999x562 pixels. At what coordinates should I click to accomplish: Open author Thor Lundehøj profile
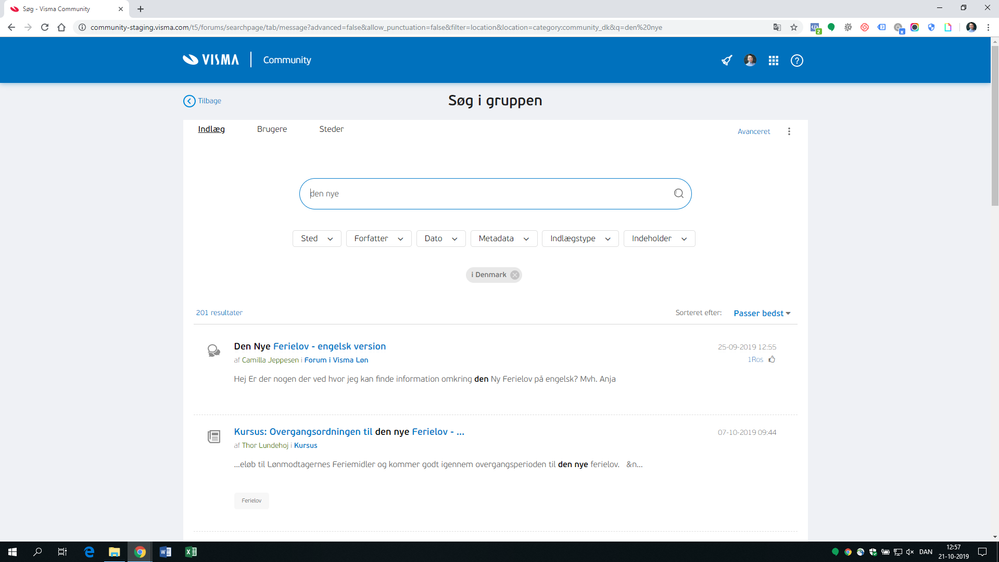[x=265, y=445]
